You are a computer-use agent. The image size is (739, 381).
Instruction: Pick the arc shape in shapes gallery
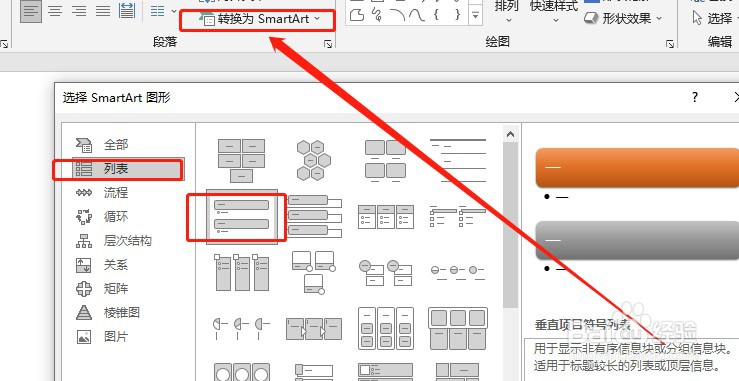(x=397, y=16)
